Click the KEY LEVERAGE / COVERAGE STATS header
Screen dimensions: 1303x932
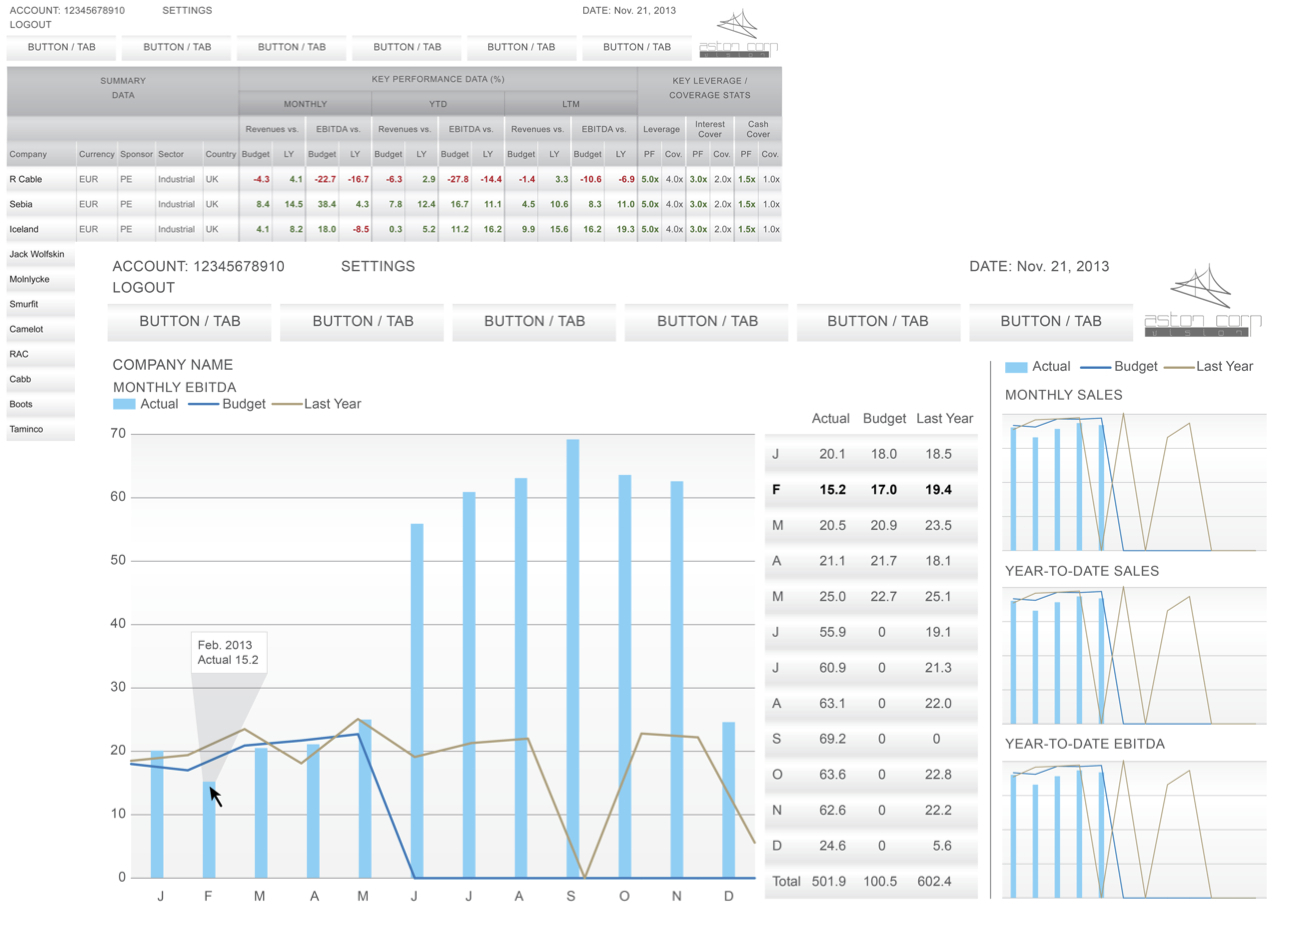pos(709,88)
